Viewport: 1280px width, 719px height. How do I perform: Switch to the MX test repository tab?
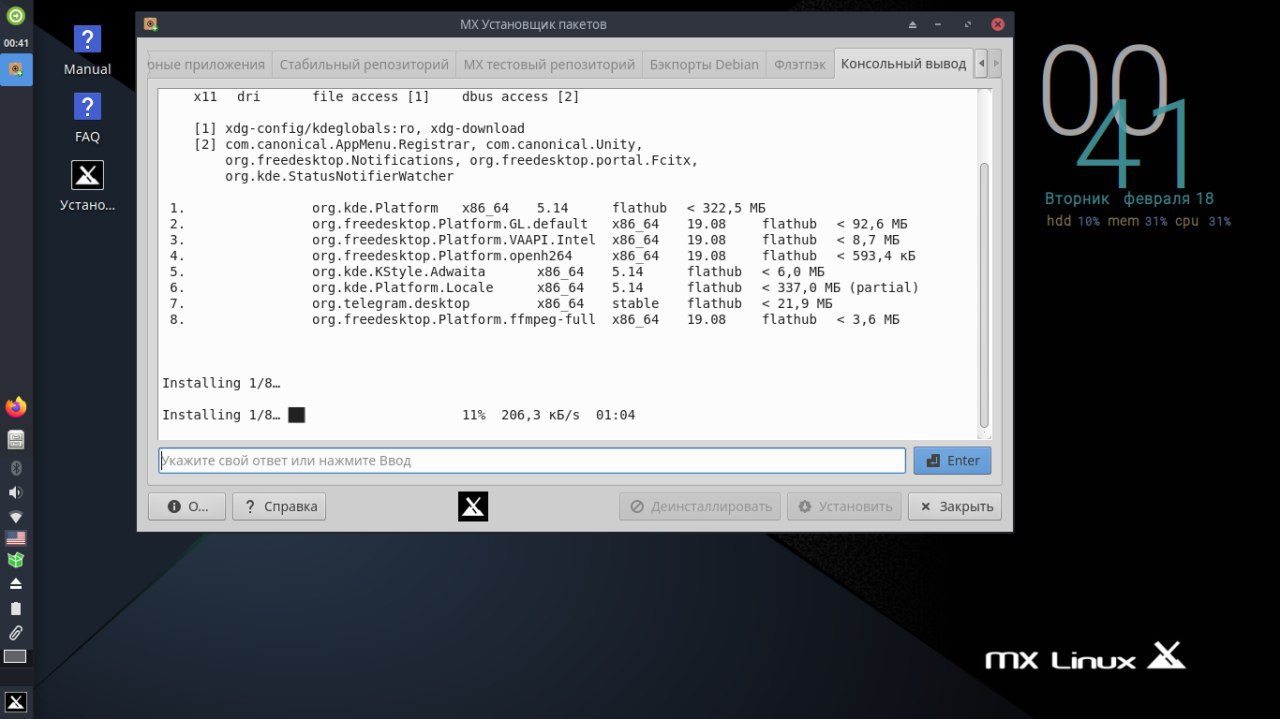[x=549, y=64]
